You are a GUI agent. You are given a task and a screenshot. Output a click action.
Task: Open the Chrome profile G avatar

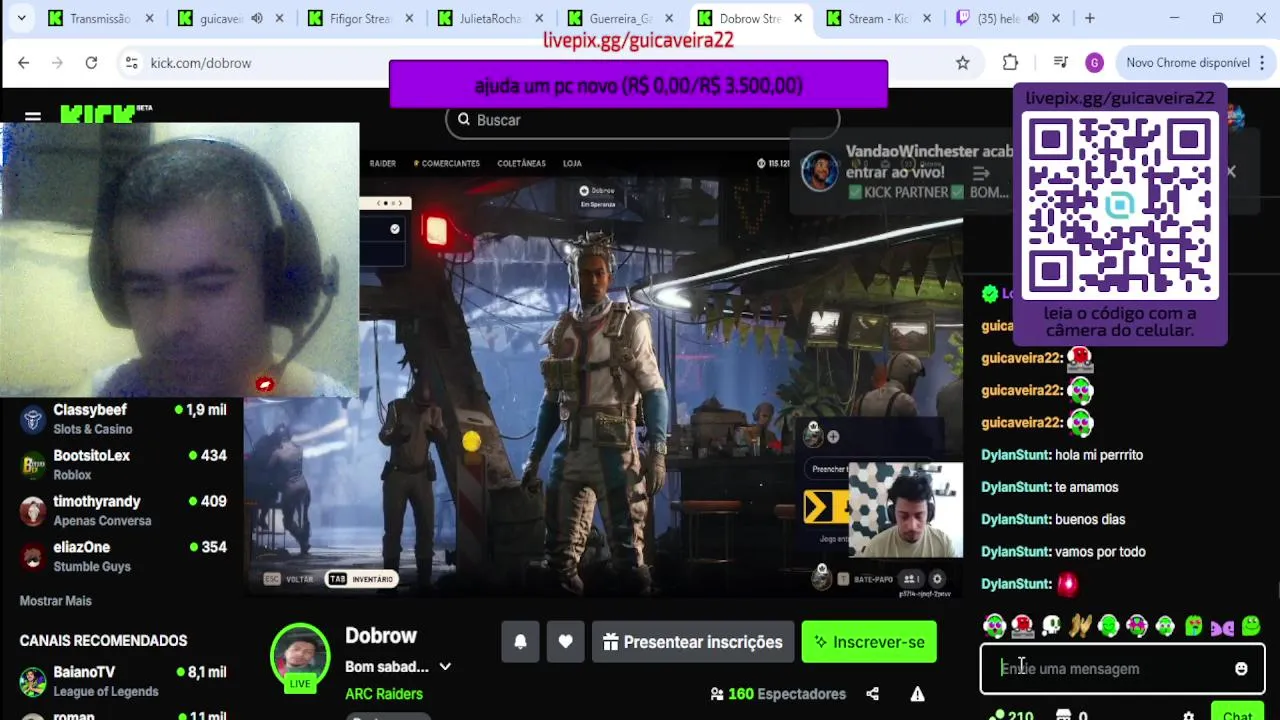(x=1094, y=62)
